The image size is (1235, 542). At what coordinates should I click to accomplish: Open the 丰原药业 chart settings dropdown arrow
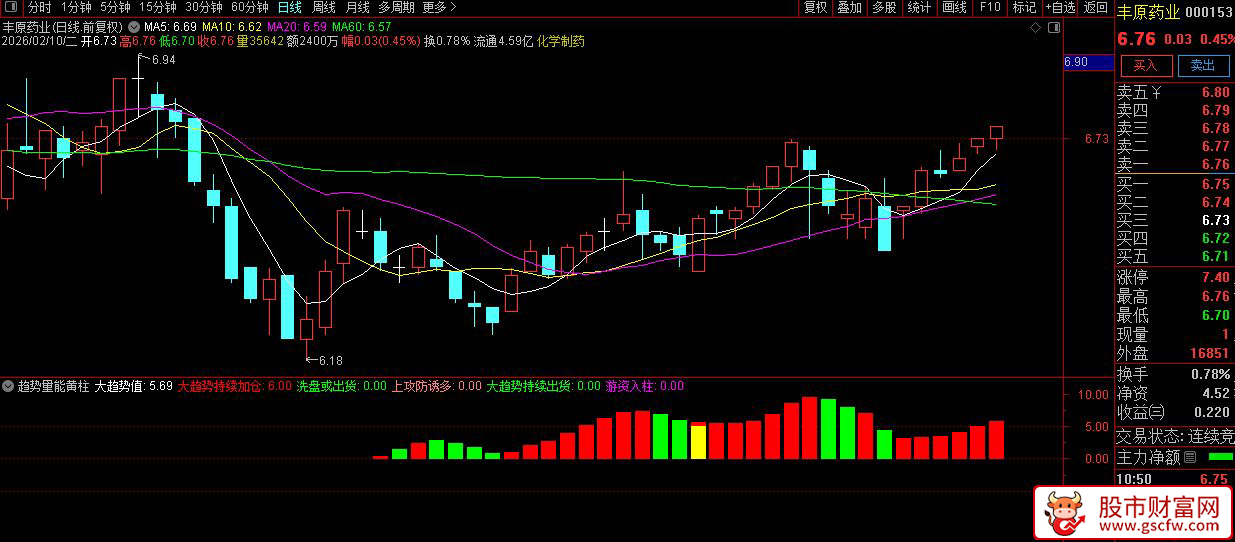134,25
